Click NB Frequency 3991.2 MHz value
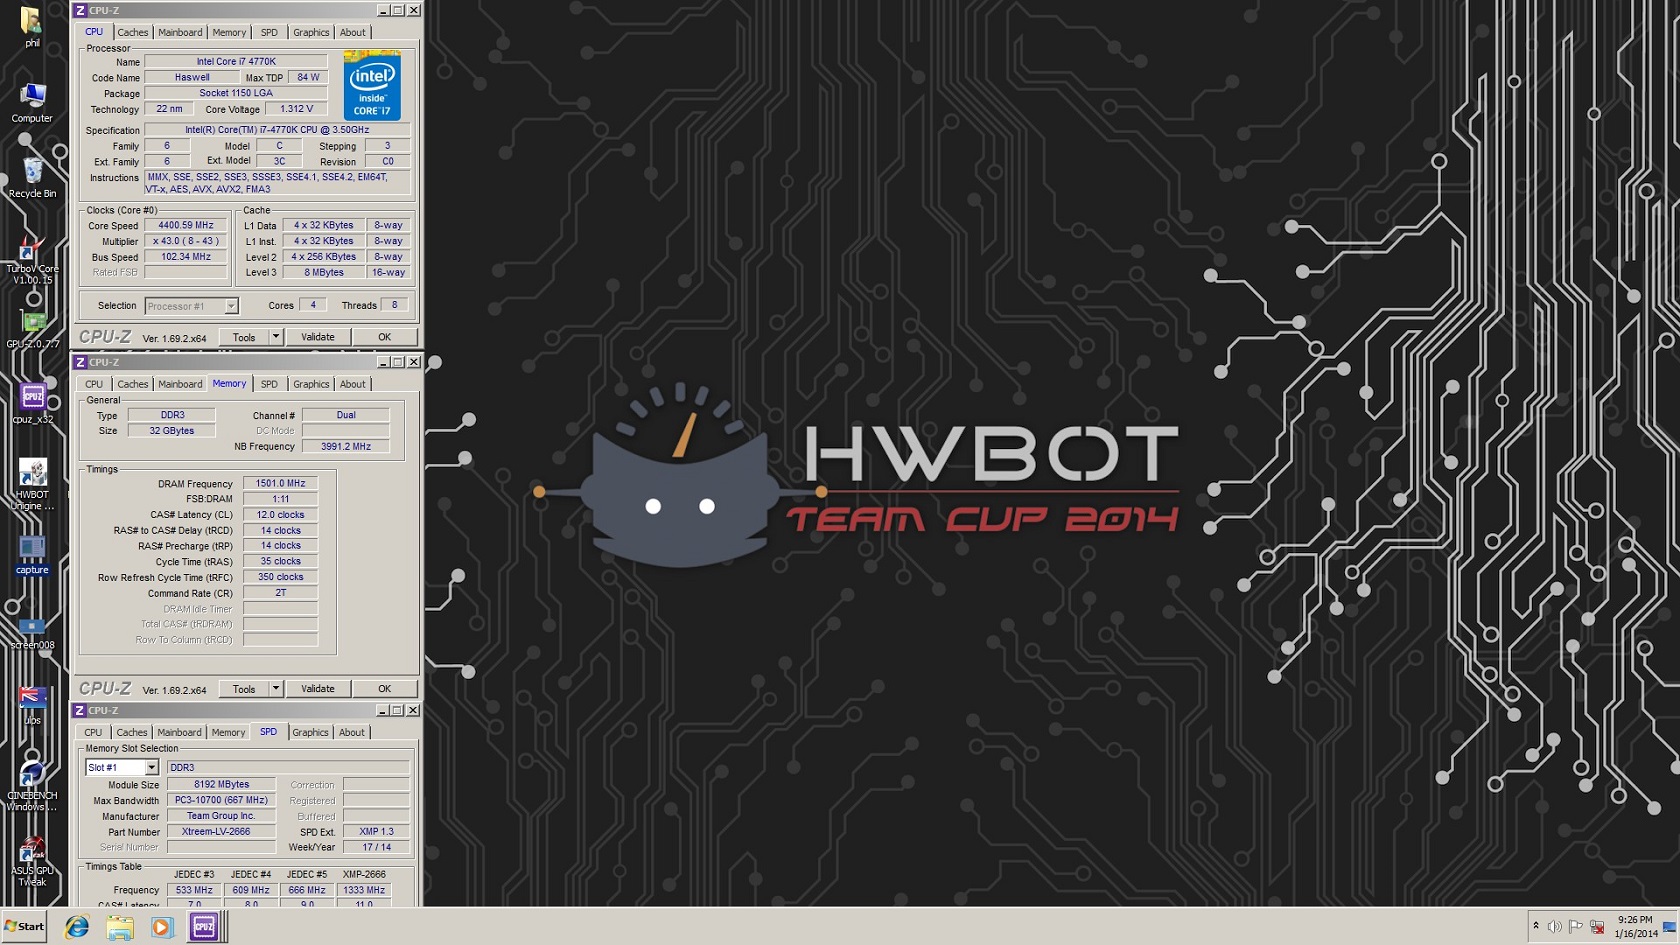 pyautogui.click(x=346, y=447)
